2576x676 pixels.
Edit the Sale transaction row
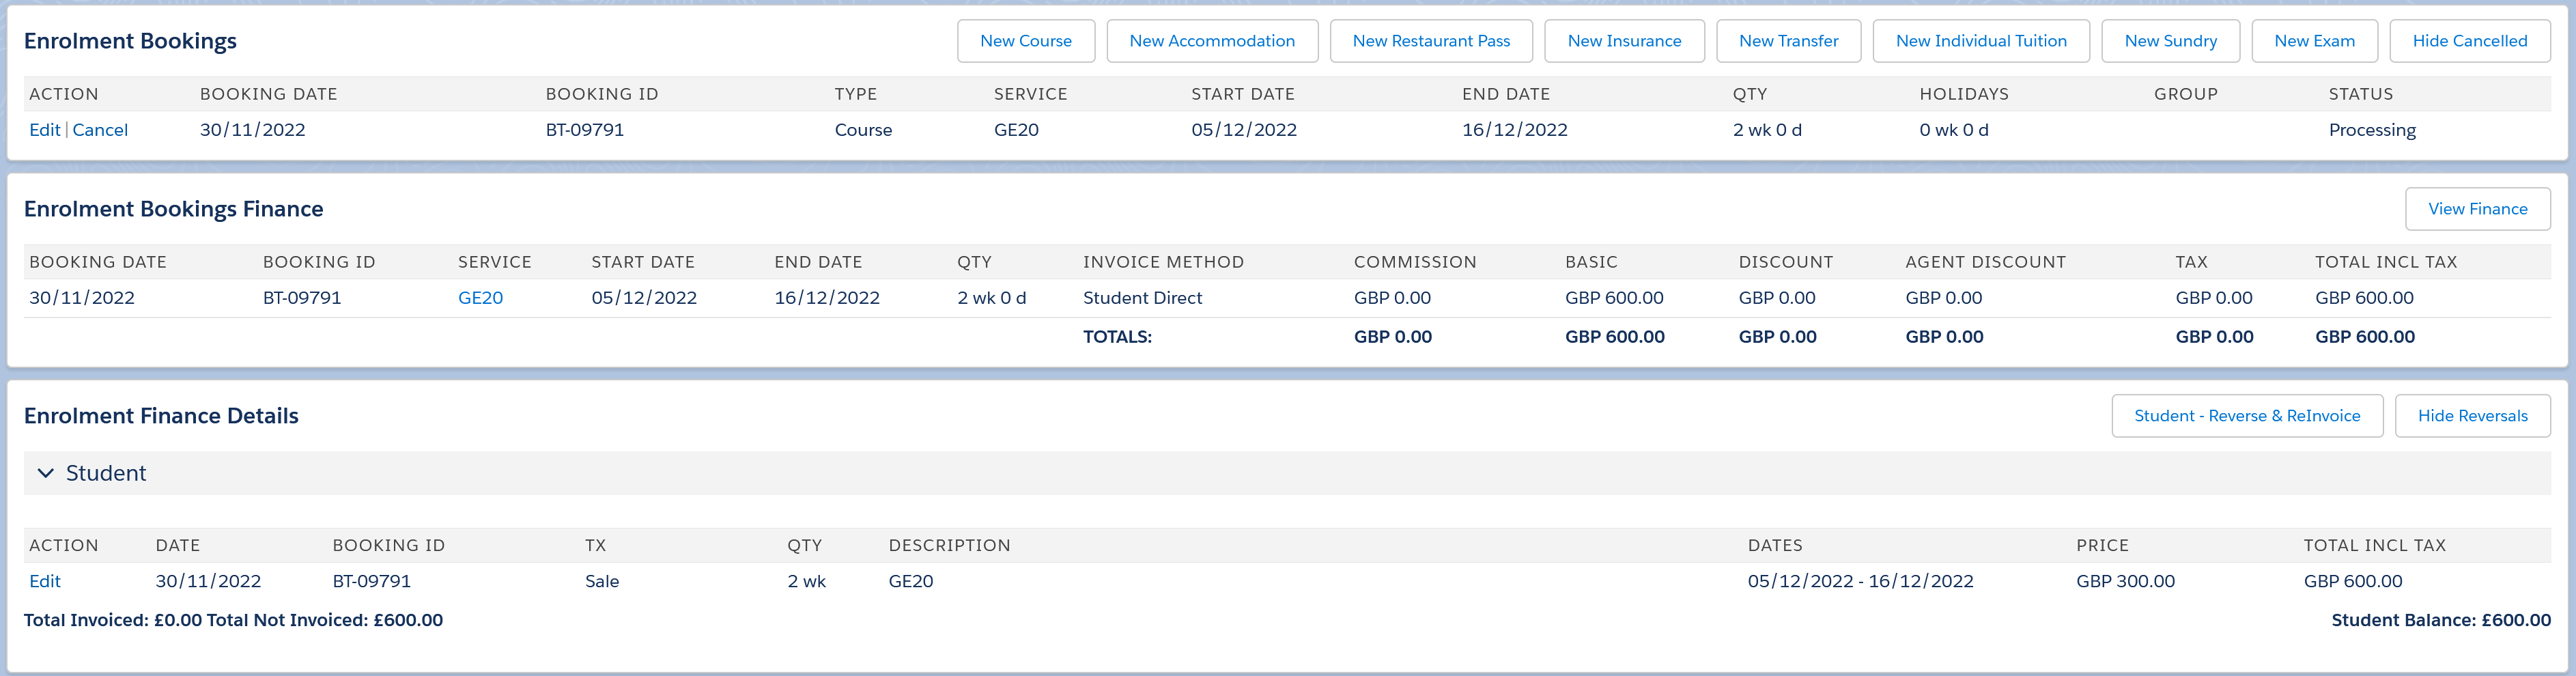click(x=44, y=581)
